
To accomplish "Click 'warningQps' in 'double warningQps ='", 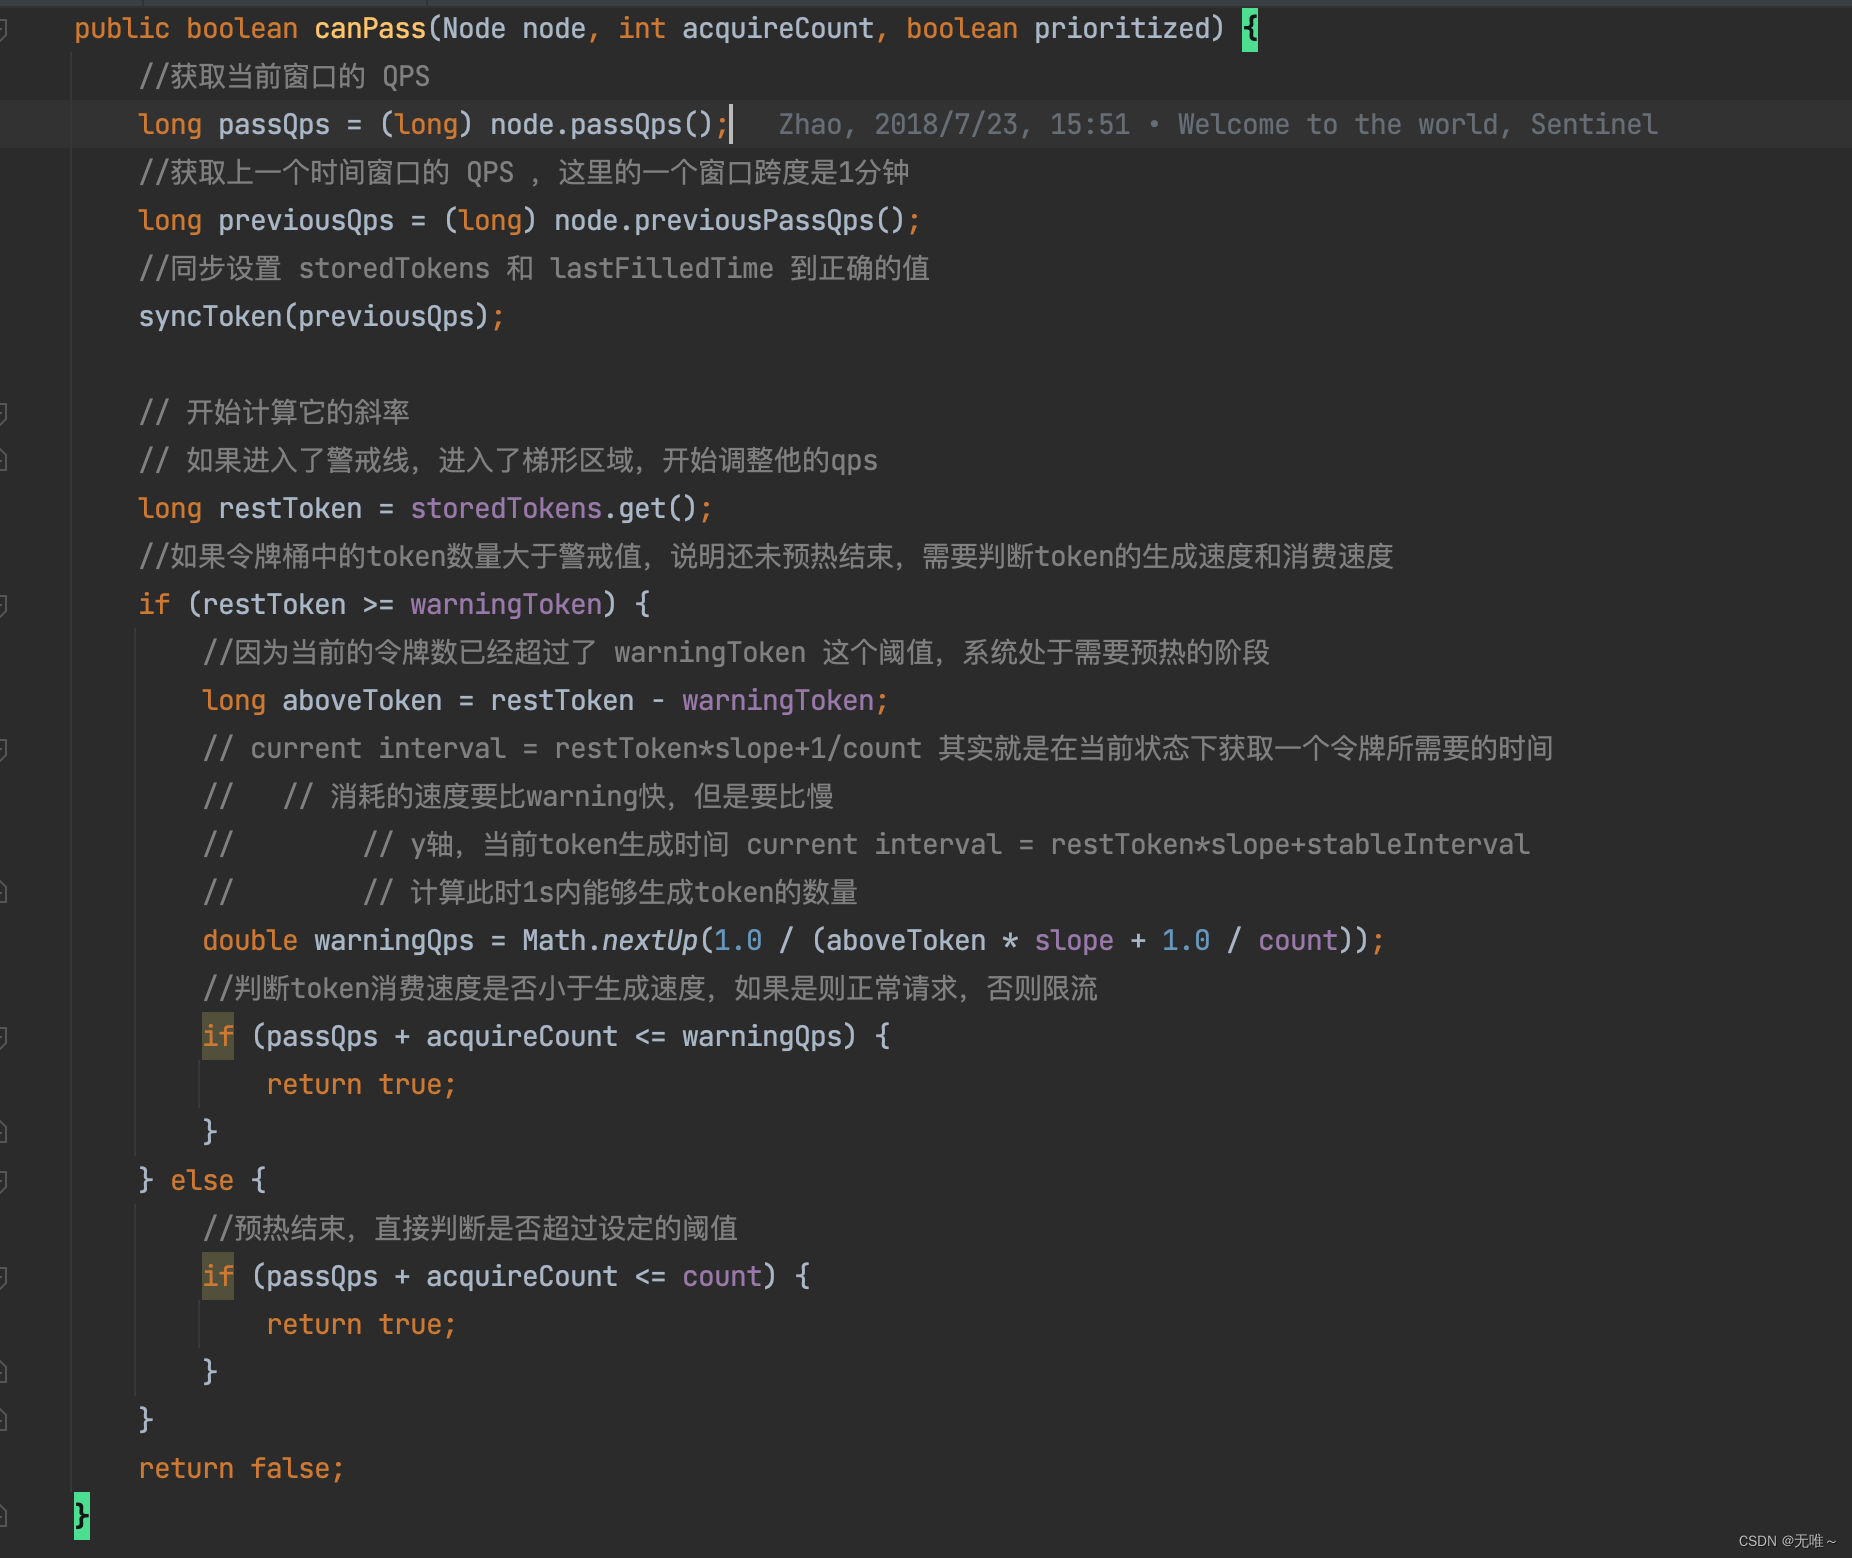I will pos(394,940).
